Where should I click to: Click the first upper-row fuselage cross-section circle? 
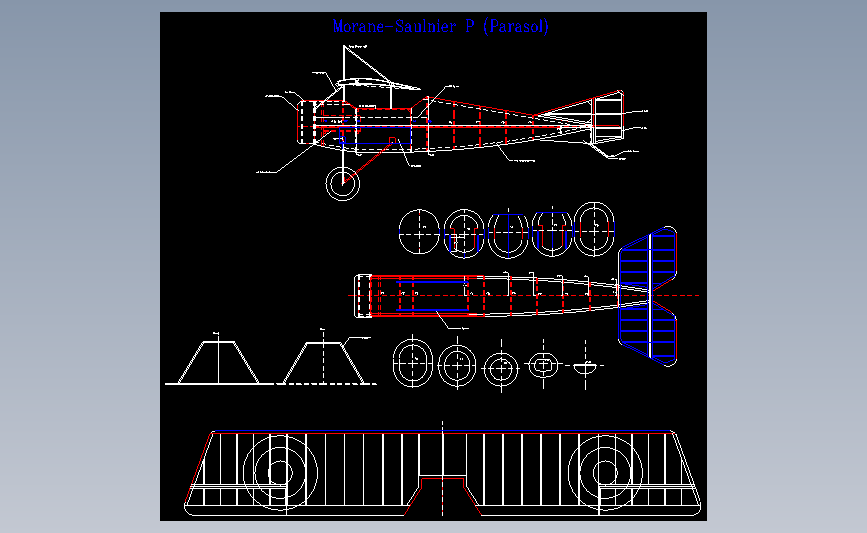click(x=419, y=232)
